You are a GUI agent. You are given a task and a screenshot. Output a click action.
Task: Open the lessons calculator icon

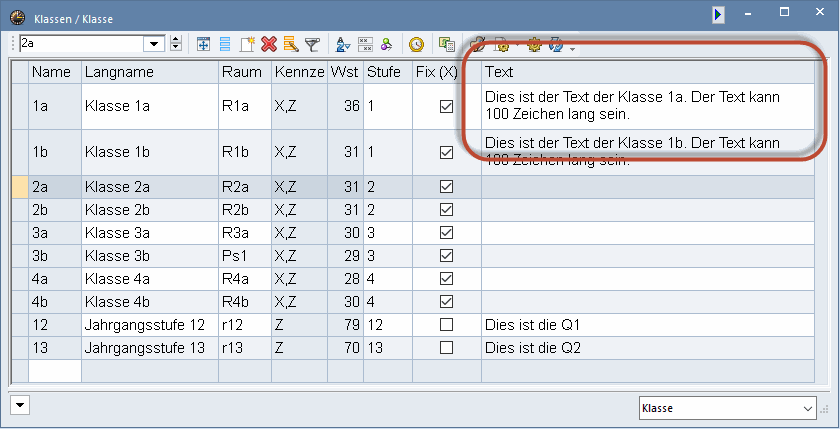tap(446, 44)
